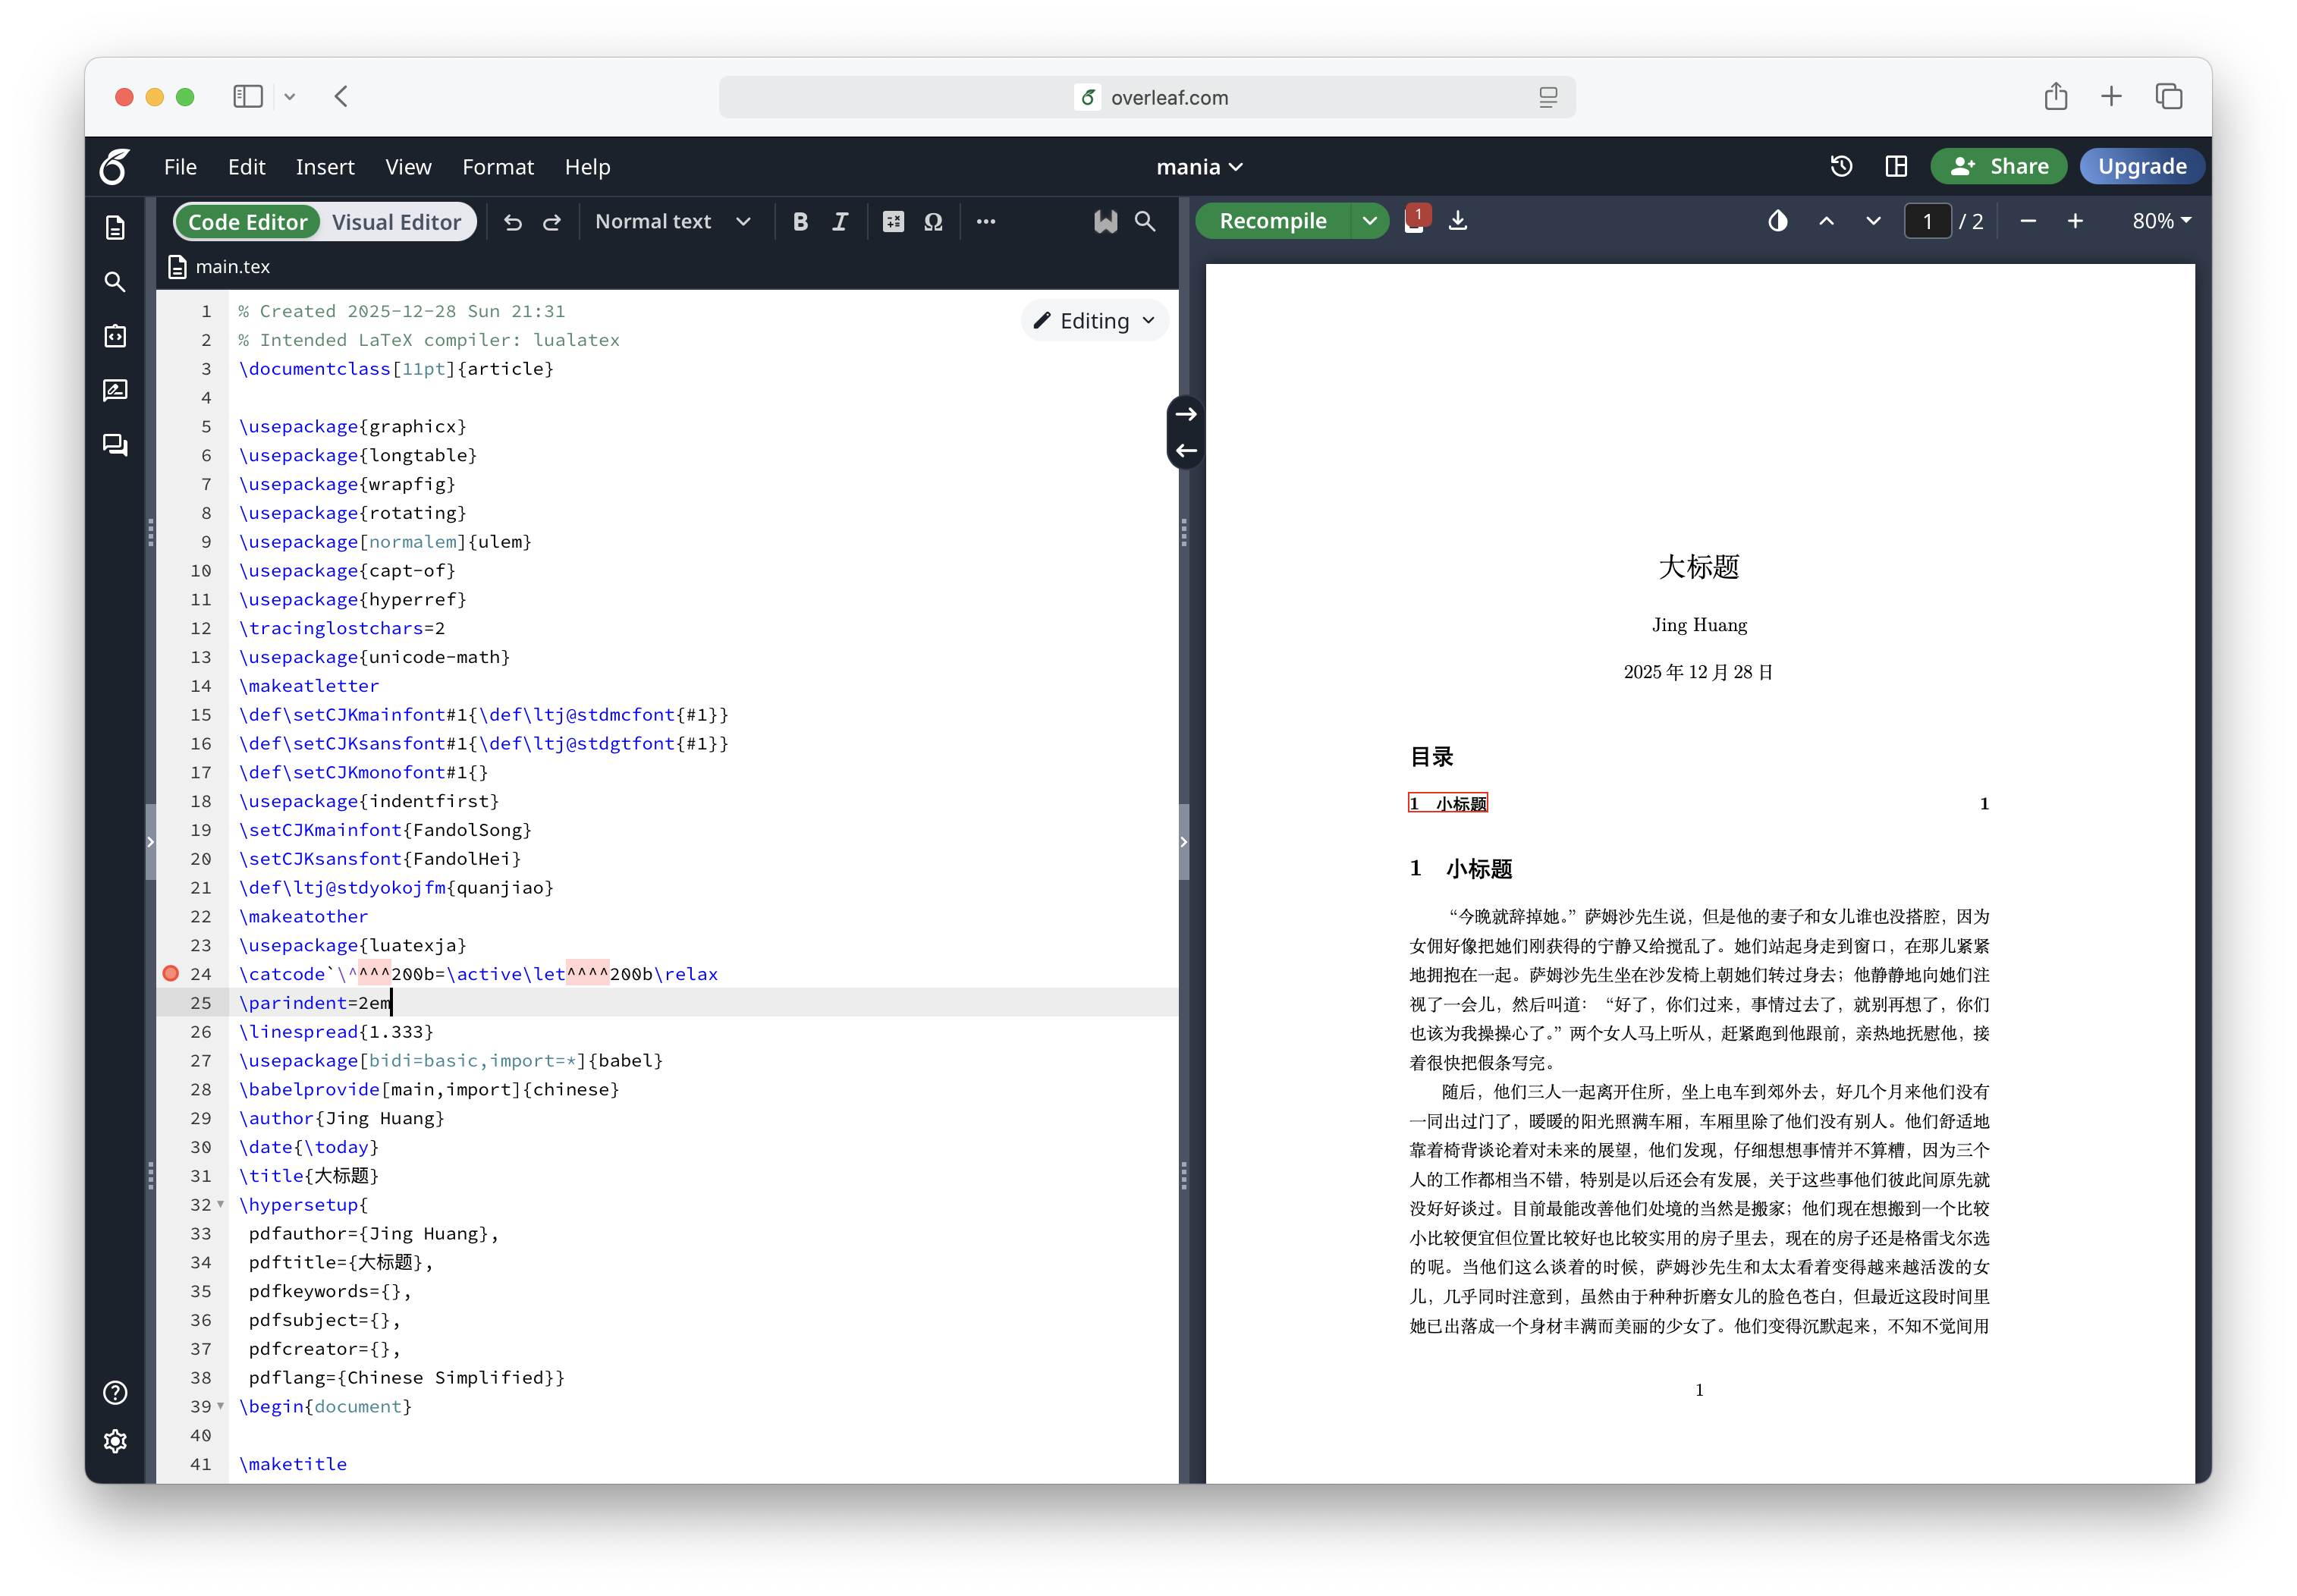Open the integrations sidebar icon
This screenshot has height=1596, width=2297.
pos(115,336)
